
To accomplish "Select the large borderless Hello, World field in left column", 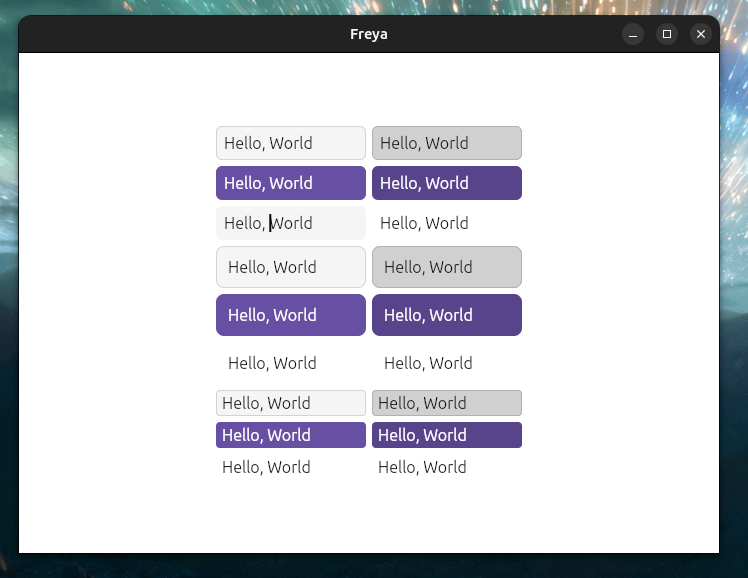I will (x=291, y=363).
